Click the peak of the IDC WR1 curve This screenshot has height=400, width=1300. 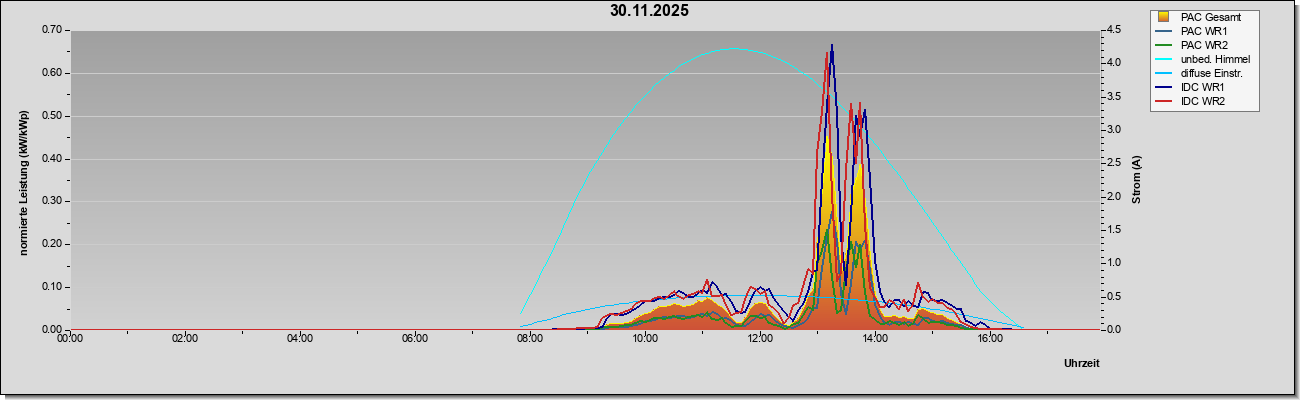832,45
